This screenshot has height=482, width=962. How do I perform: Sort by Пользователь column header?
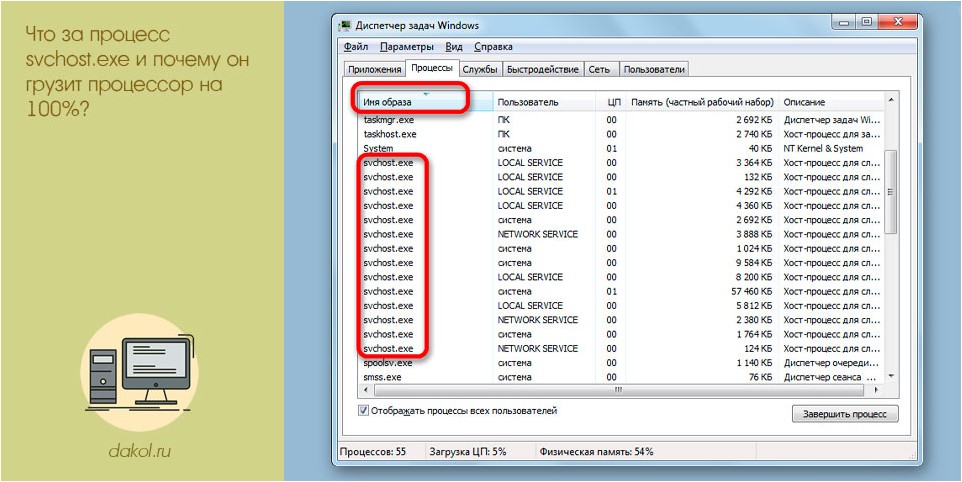pos(545,102)
